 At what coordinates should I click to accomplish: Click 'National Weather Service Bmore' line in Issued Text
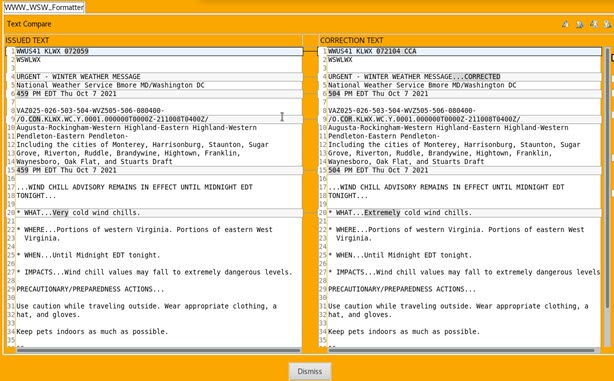tap(110, 85)
